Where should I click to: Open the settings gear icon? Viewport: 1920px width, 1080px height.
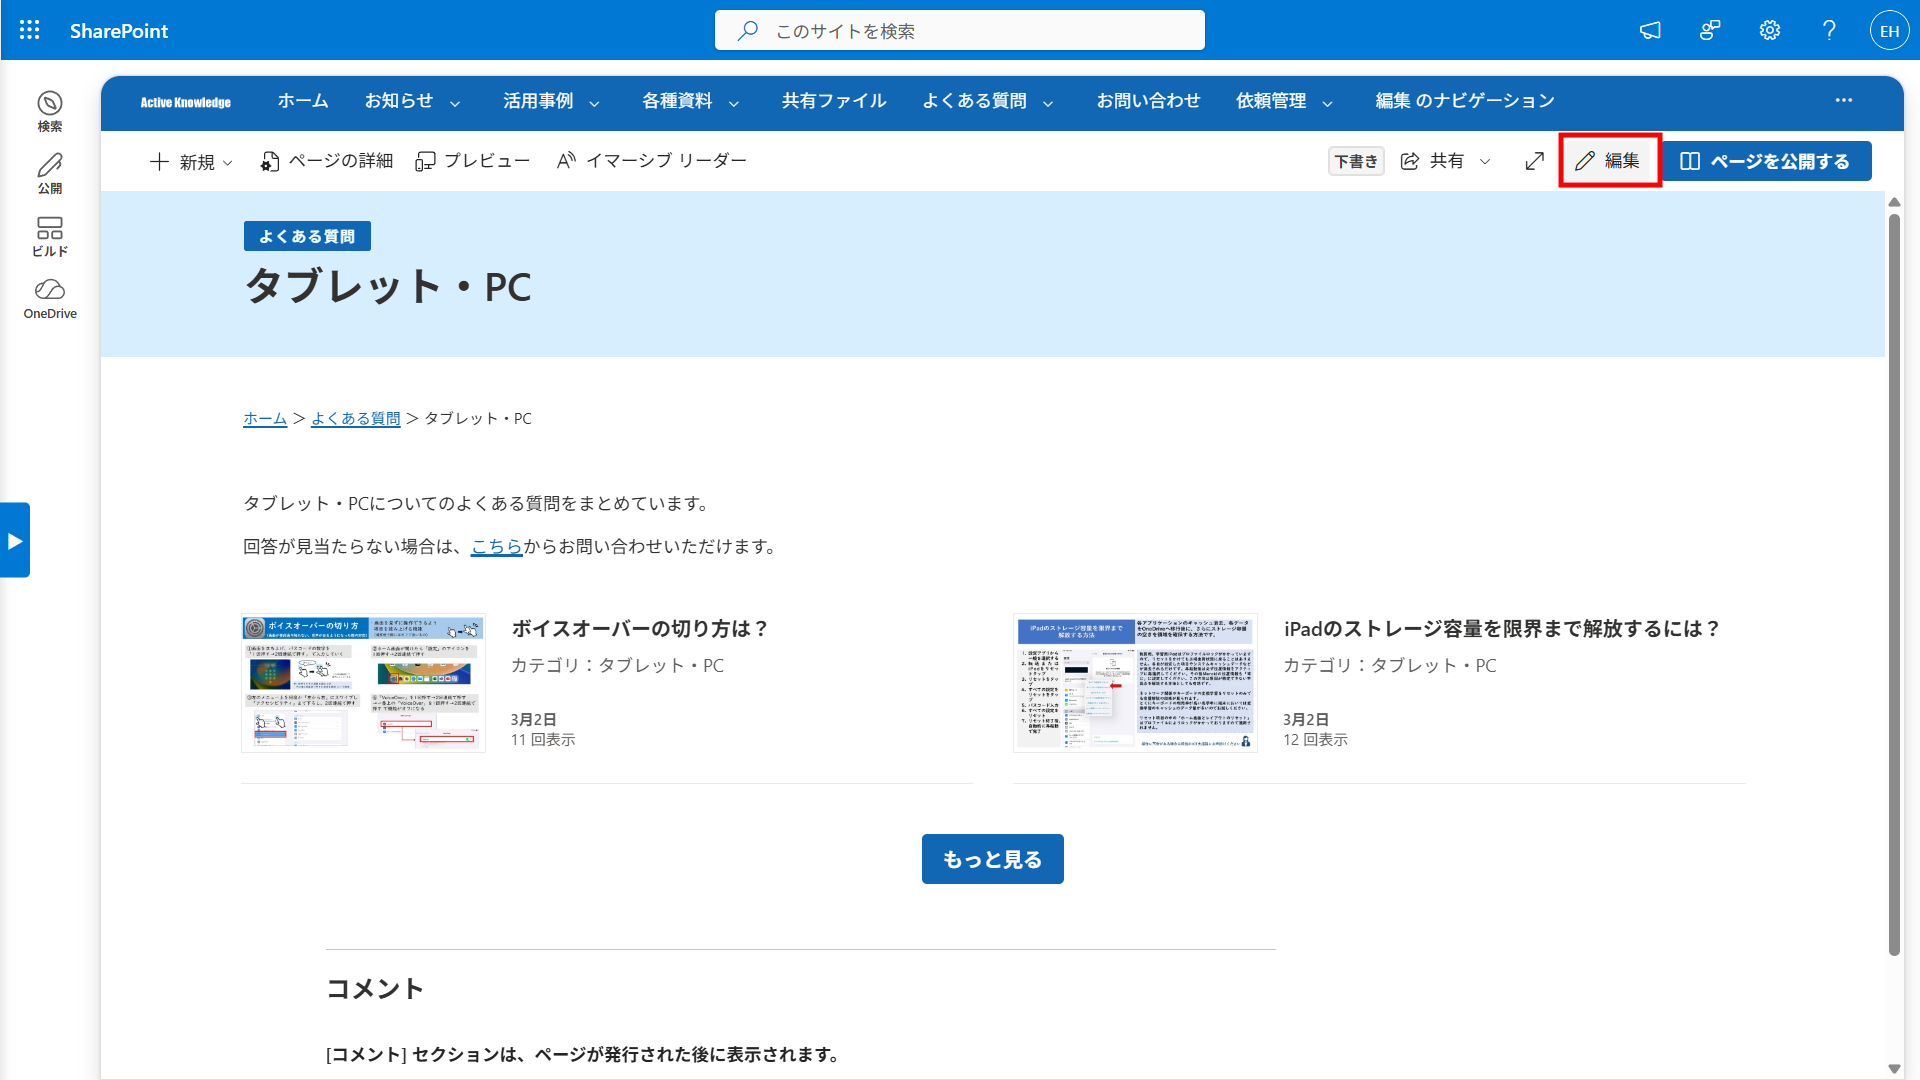pos(1770,30)
